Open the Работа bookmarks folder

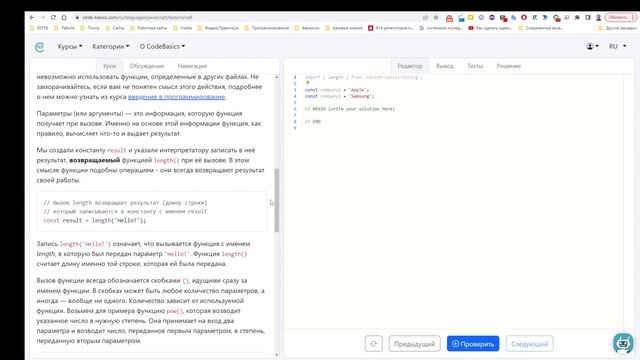click(x=64, y=28)
